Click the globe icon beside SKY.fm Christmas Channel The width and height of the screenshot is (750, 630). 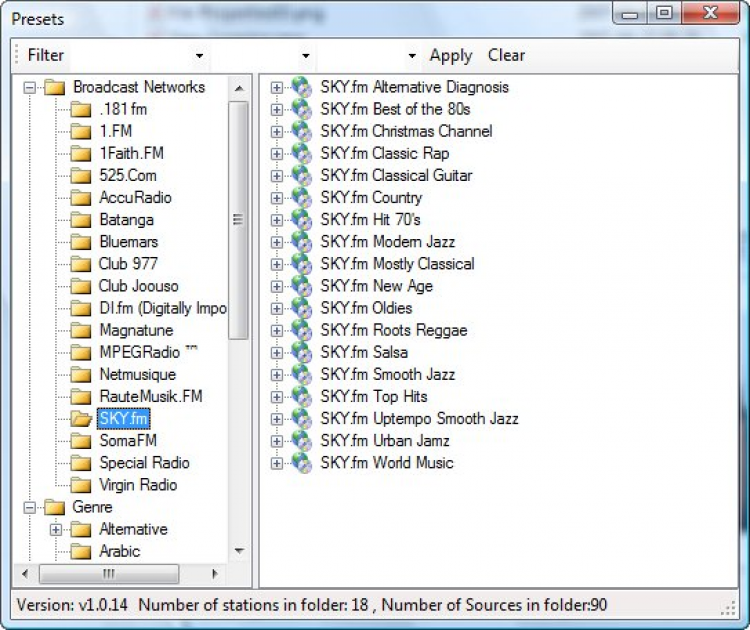[302, 131]
